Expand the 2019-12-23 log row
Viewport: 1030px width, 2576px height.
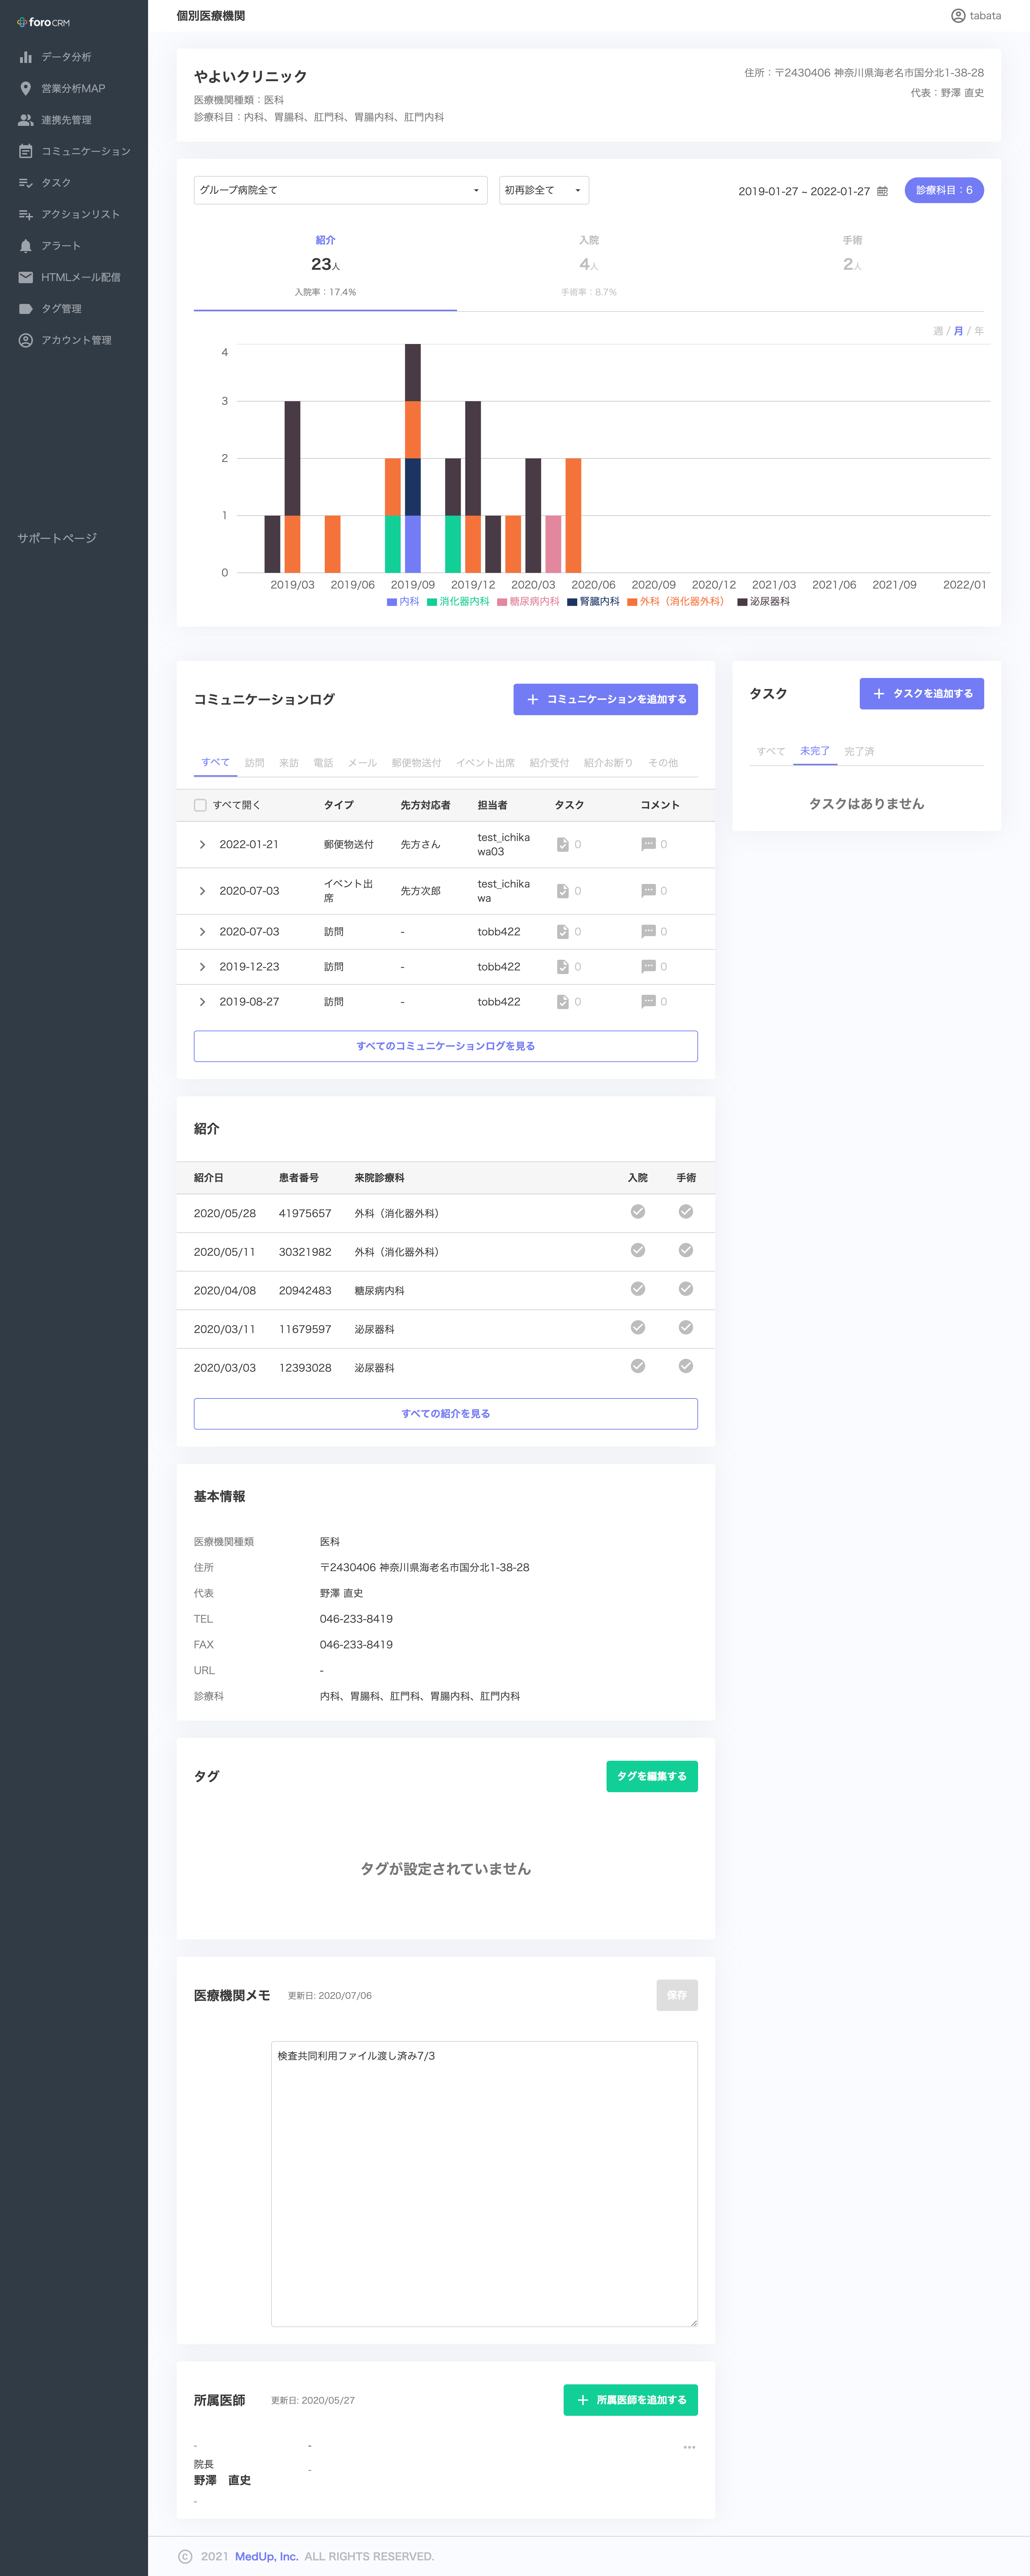[x=202, y=967]
